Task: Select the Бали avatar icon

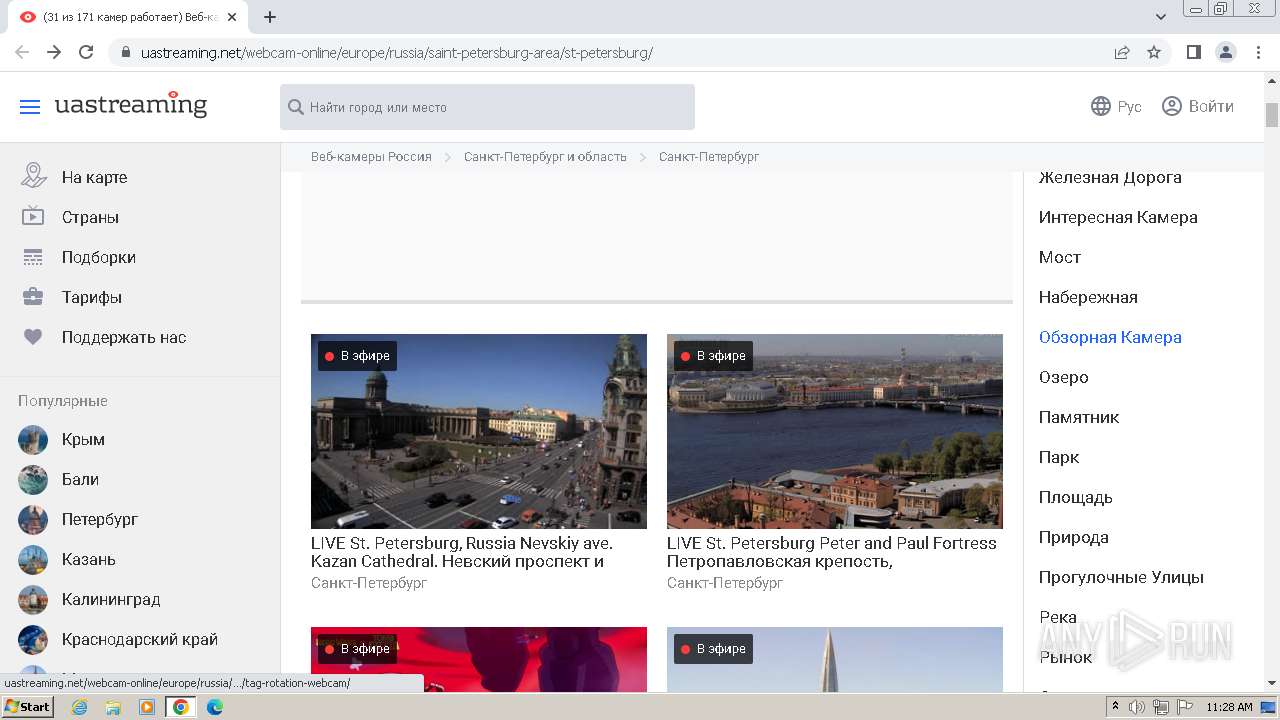Action: [33, 480]
